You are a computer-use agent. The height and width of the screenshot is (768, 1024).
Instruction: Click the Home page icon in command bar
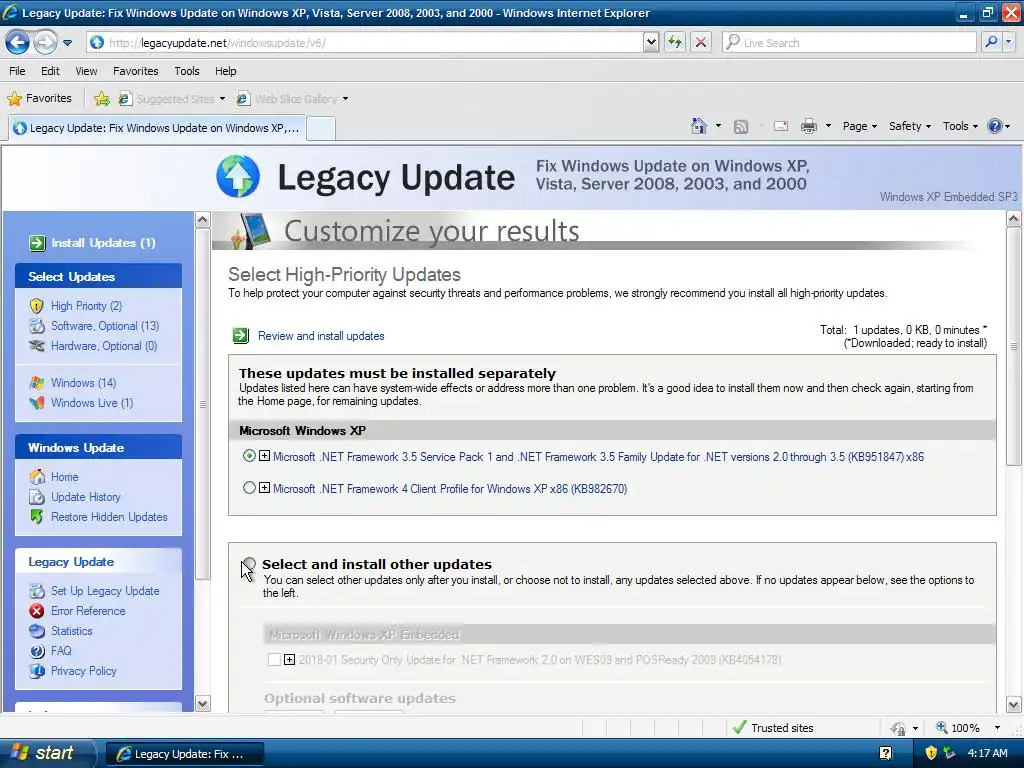[699, 126]
